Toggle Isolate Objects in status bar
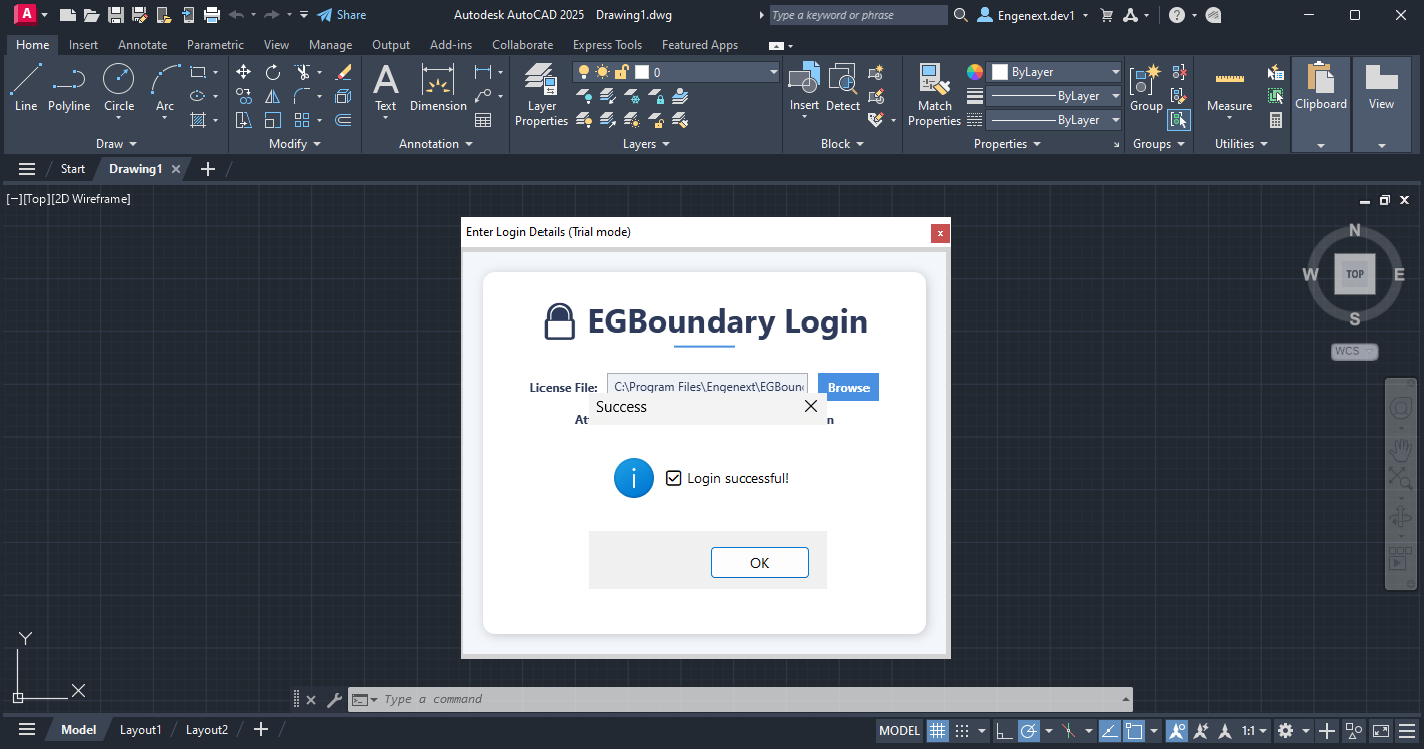 pyautogui.click(x=1354, y=731)
